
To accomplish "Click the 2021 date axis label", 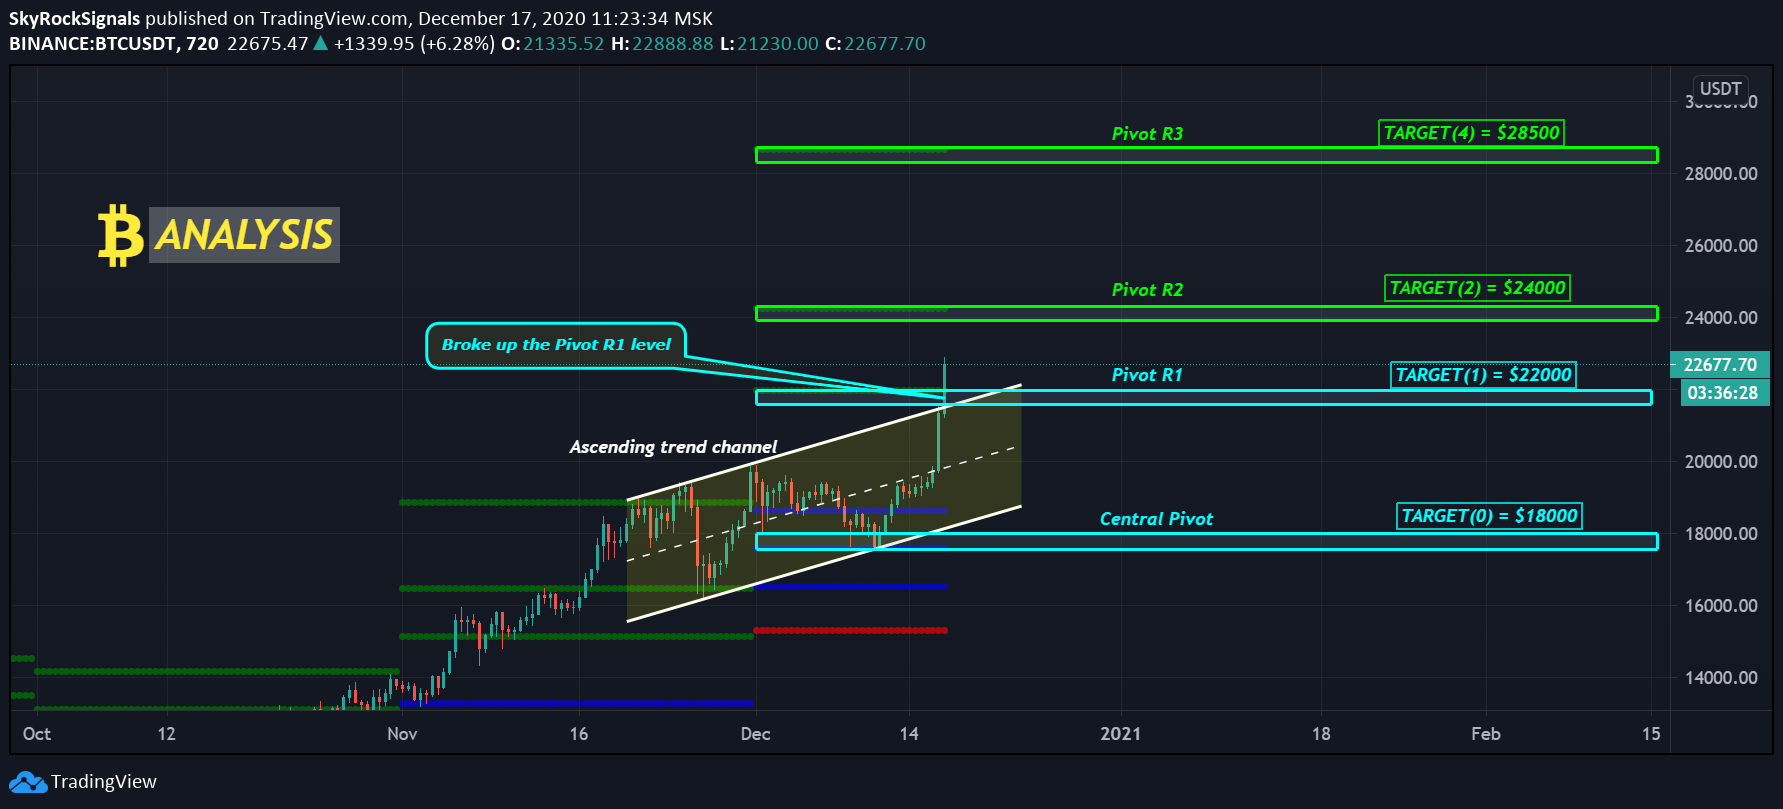I will point(1120,734).
